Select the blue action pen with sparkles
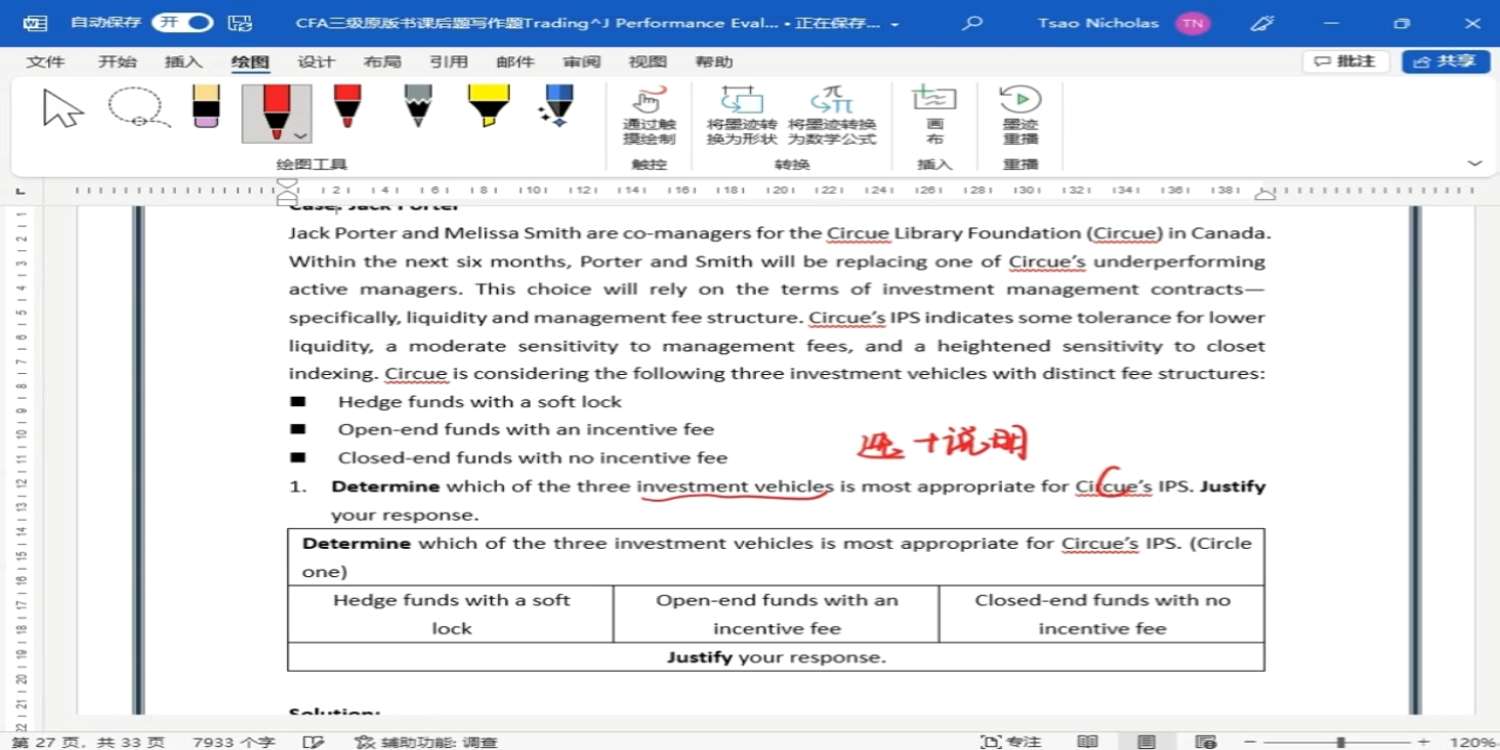Screen dimensions: 1500x750 pyautogui.click(x=557, y=107)
